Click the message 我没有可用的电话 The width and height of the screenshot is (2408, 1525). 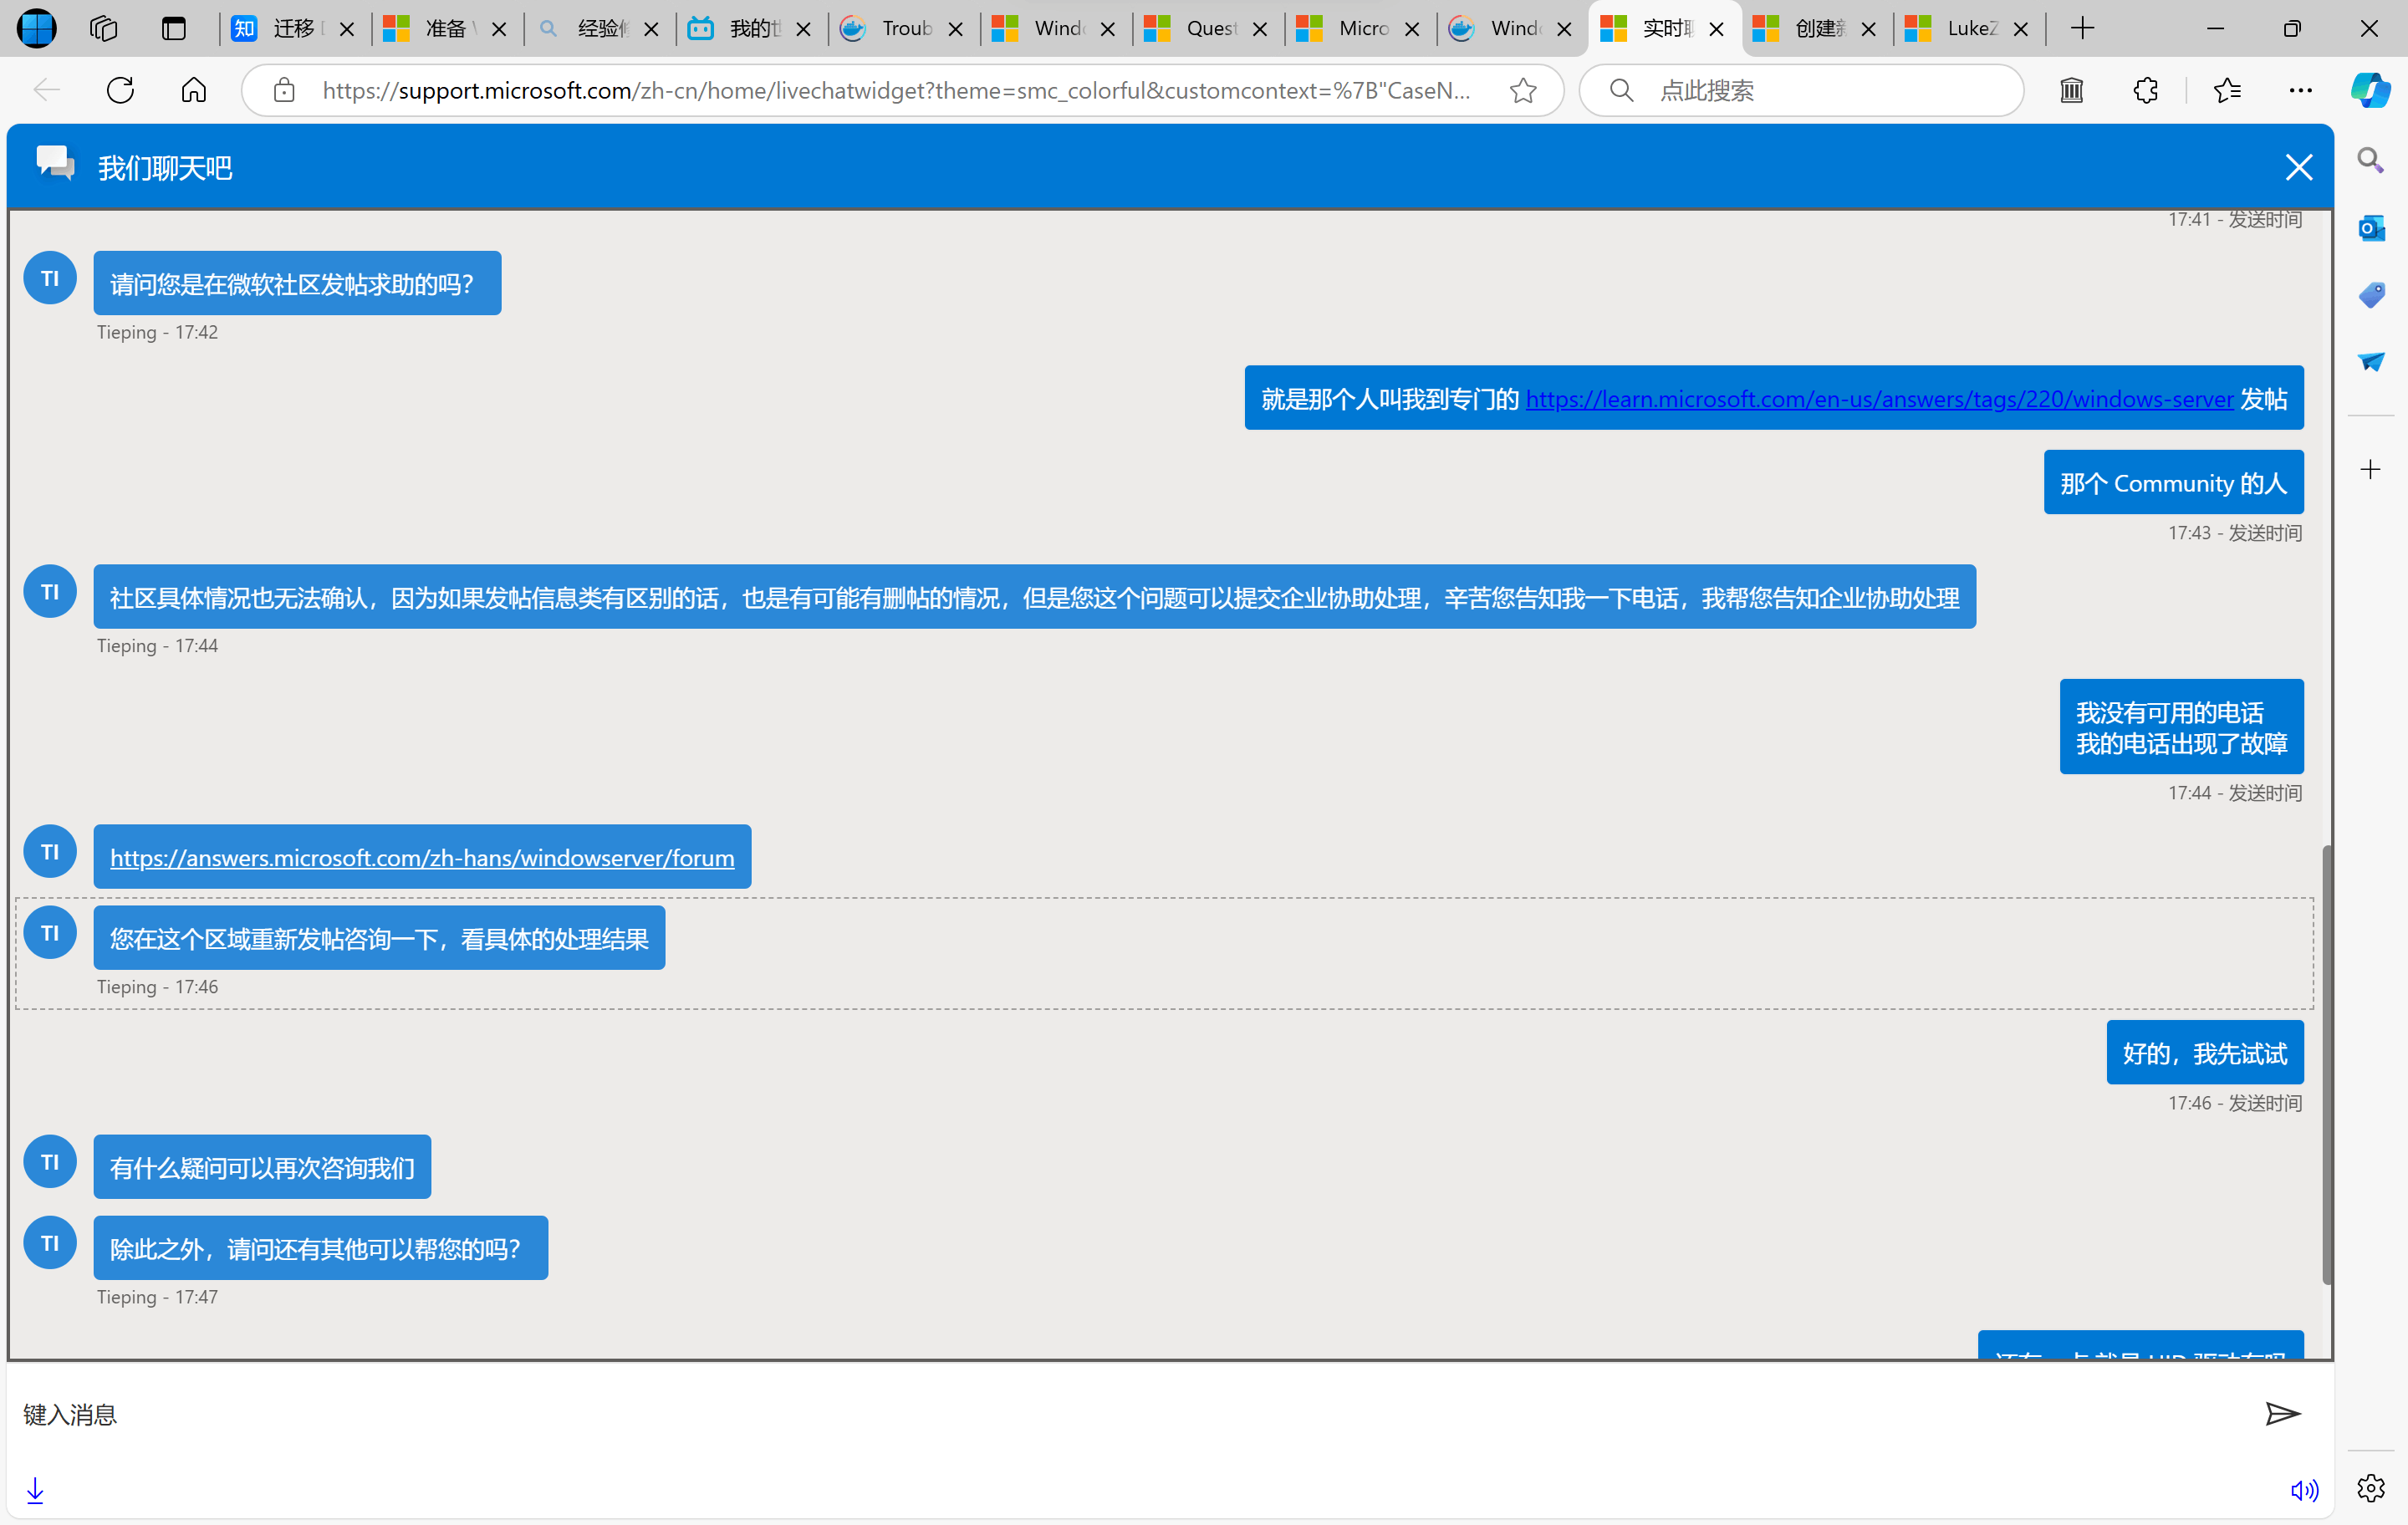(2181, 726)
